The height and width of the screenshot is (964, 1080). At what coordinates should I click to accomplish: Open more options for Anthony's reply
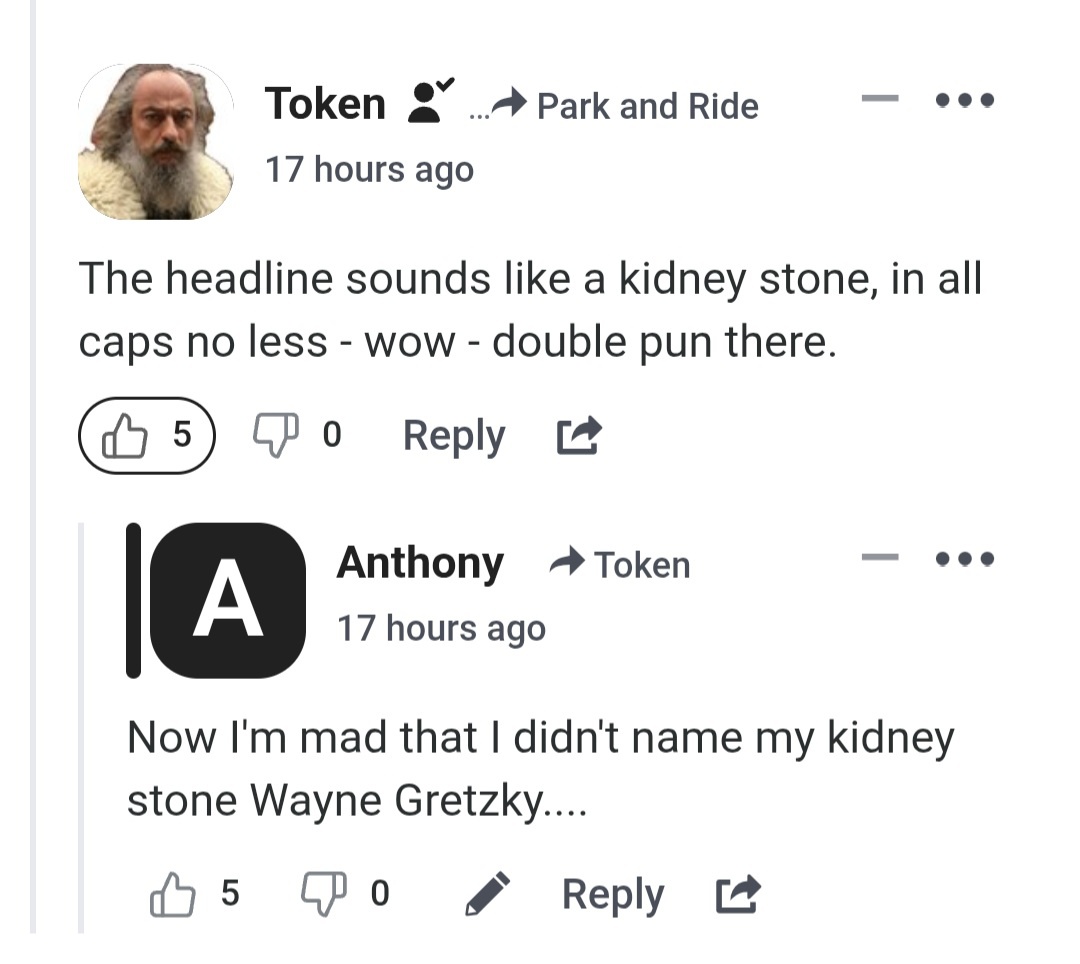[x=963, y=559]
